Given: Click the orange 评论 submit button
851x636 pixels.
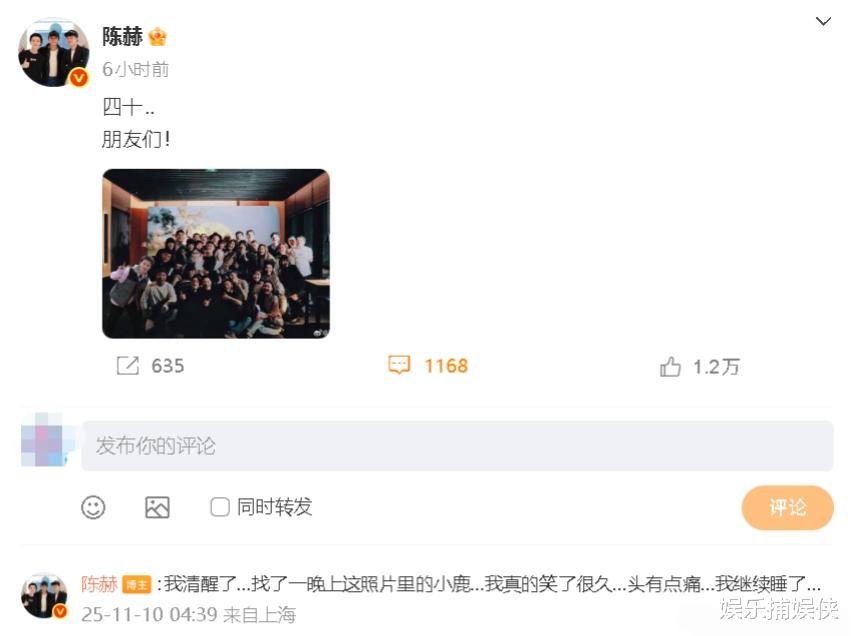Looking at the screenshot, I should pyautogui.click(x=788, y=507).
